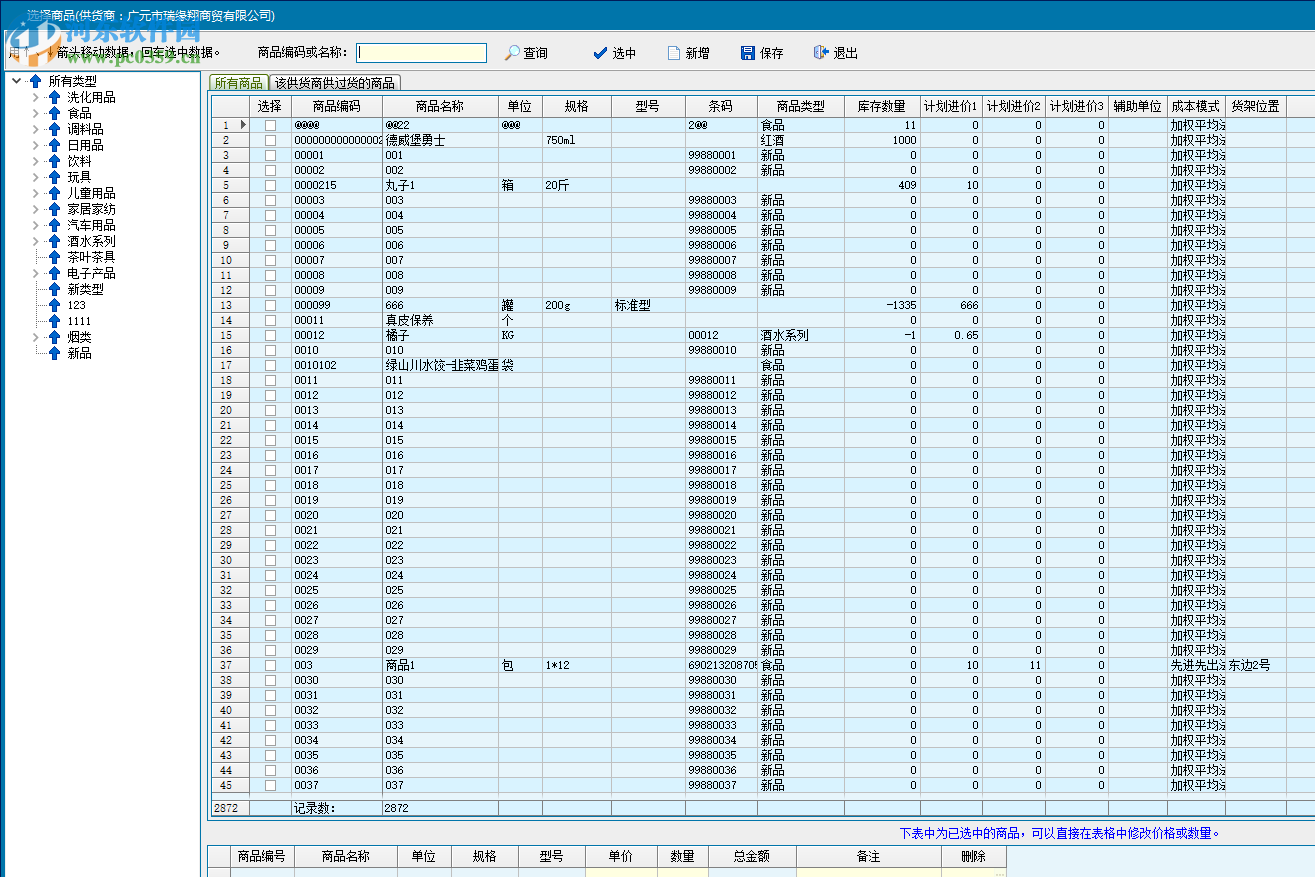Viewport: 1315px width, 877px height.
Task: Click the magnifier icon beside 查询
Action: pyautogui.click(x=512, y=53)
